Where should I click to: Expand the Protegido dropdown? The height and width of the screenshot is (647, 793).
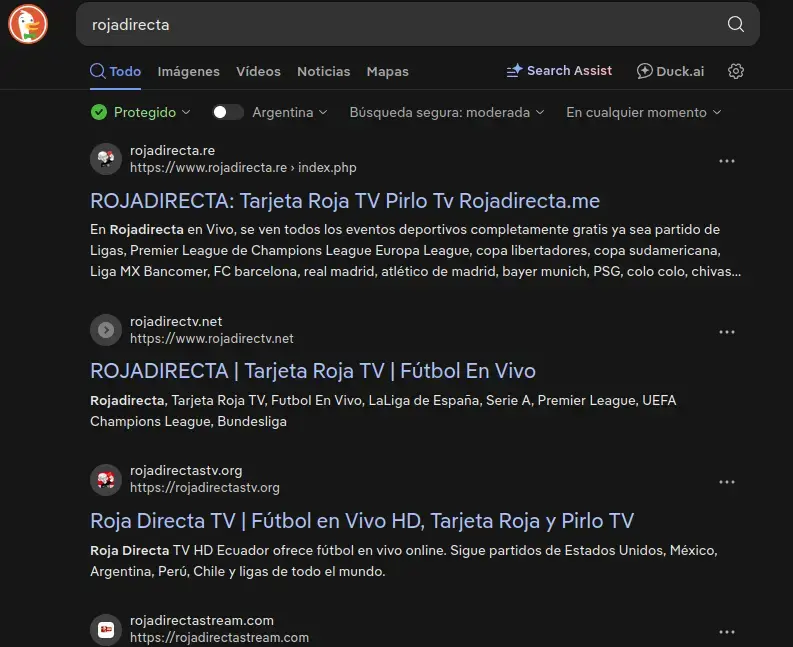(x=152, y=112)
